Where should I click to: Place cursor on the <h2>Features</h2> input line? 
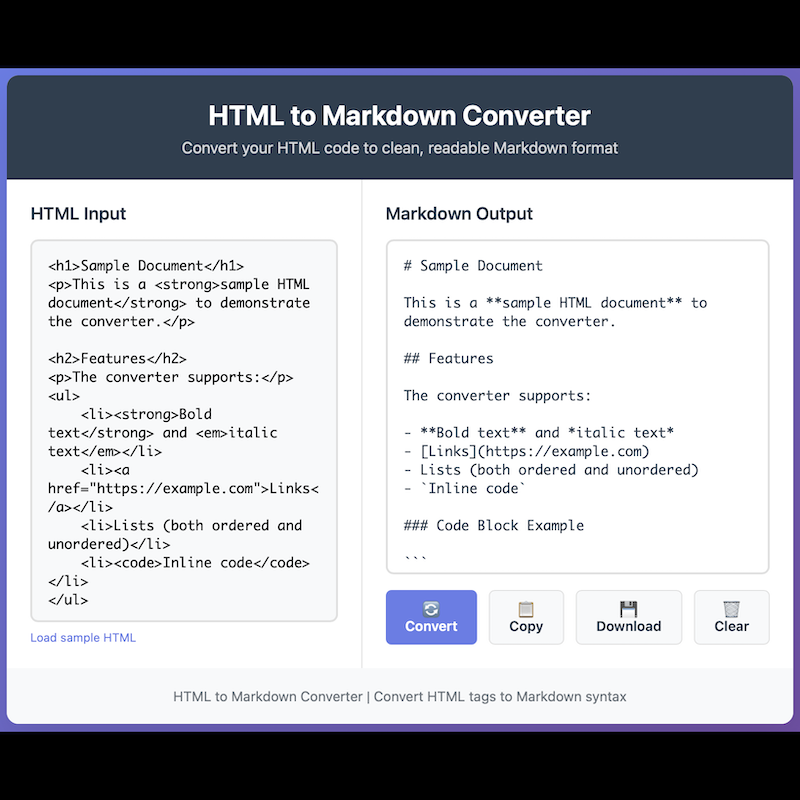tap(117, 358)
